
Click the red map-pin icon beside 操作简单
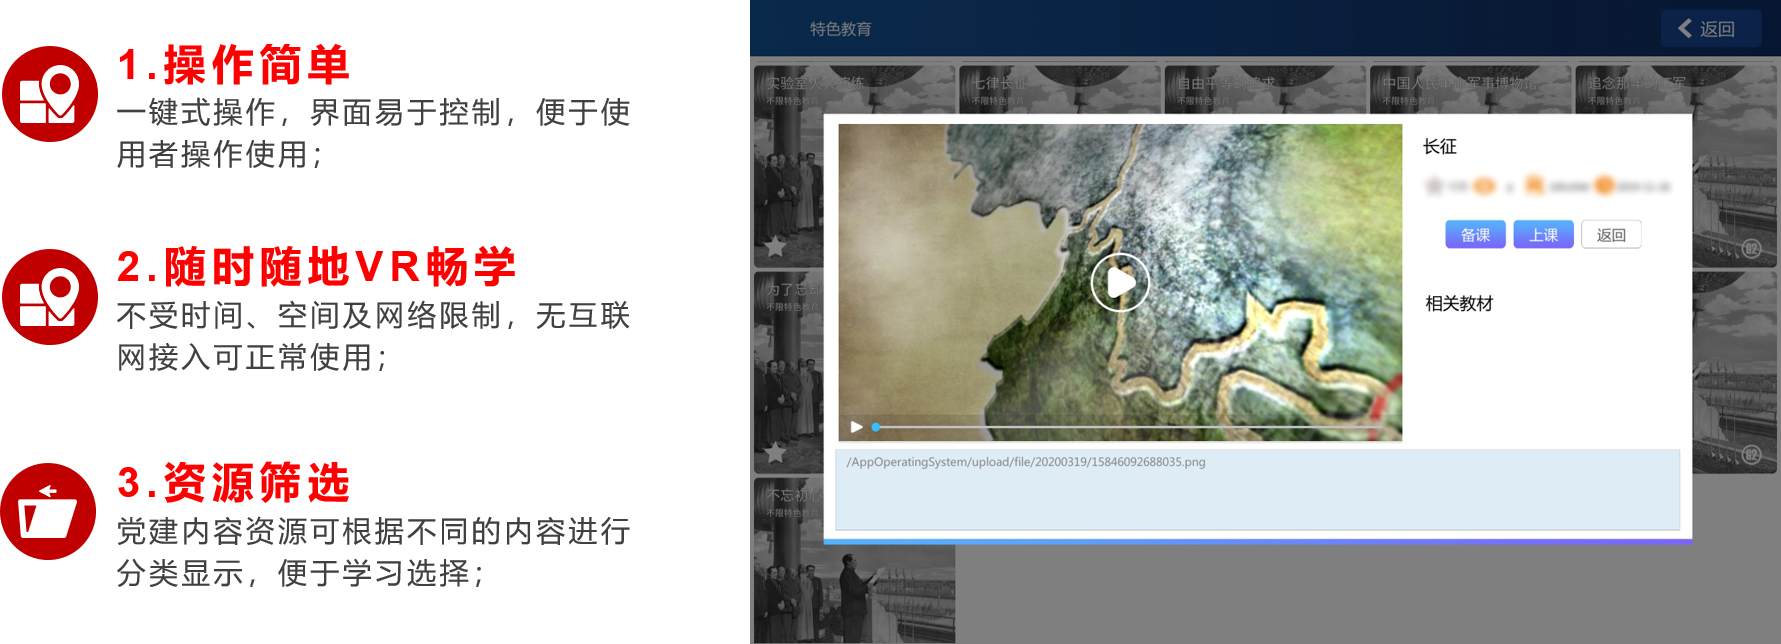pos(50,94)
